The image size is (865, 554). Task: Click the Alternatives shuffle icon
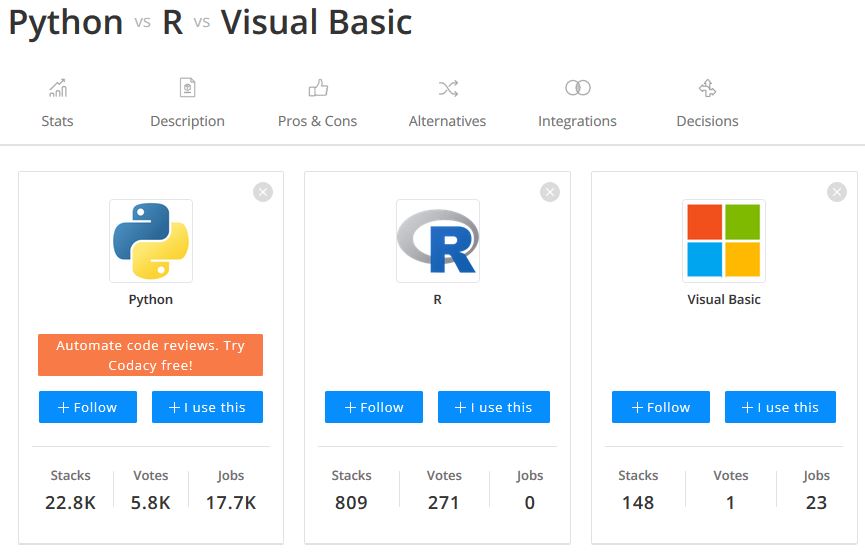point(448,88)
